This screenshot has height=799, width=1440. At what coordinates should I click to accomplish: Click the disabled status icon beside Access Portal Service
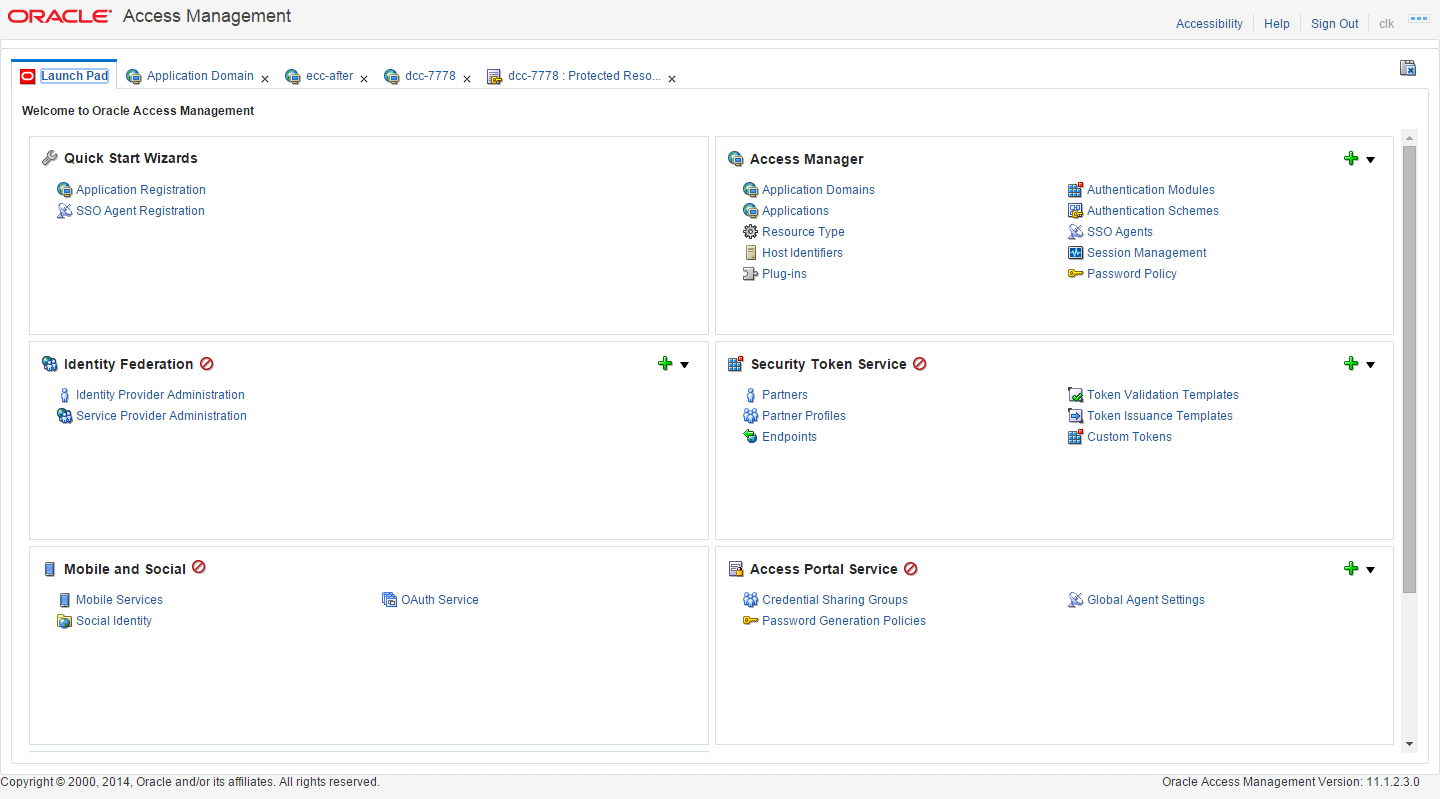911,569
